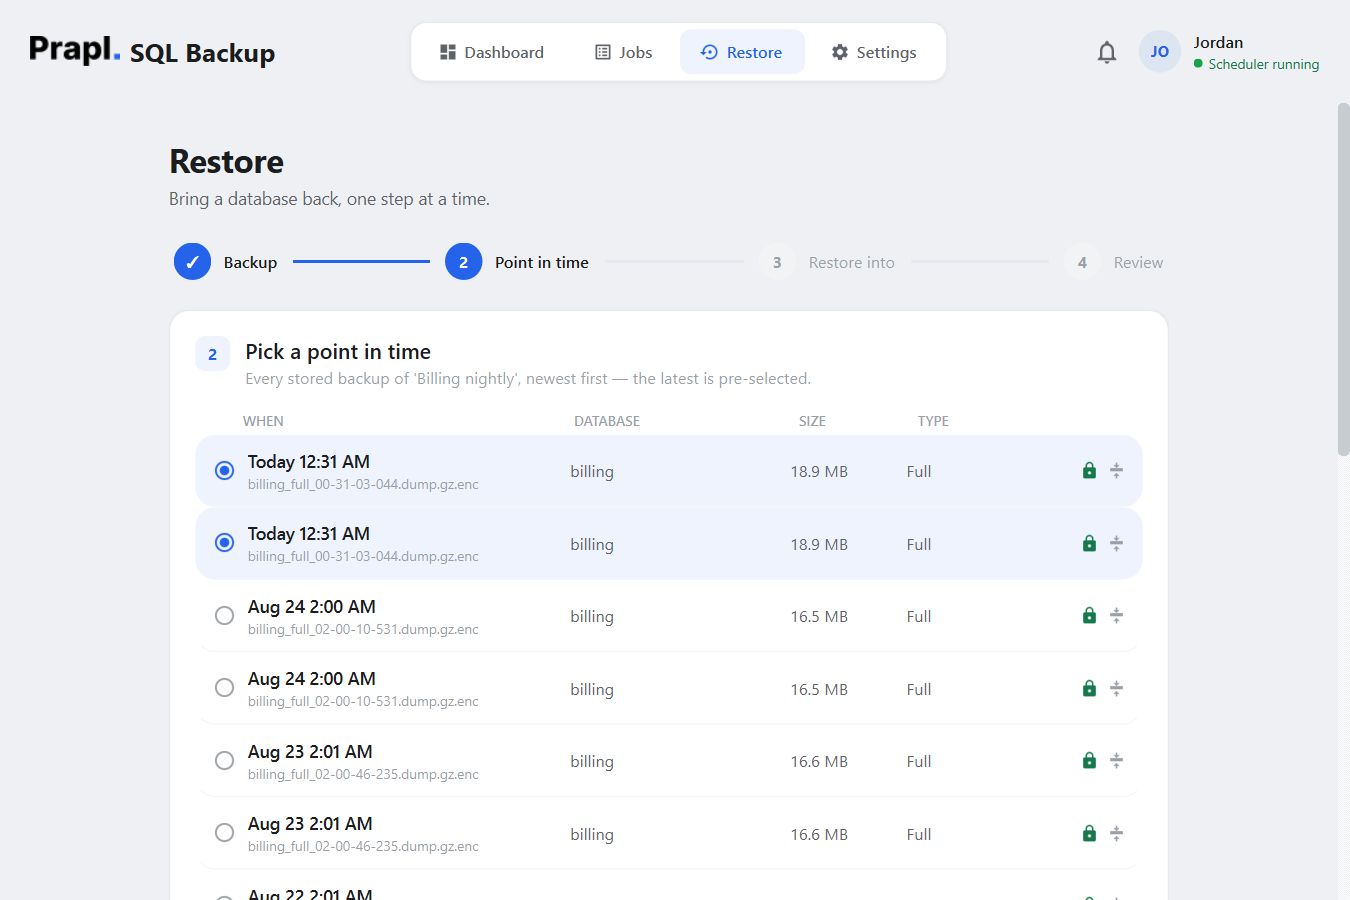Select the lower Today 12:31 AM radio button
This screenshot has height=900, width=1350.
click(224, 542)
